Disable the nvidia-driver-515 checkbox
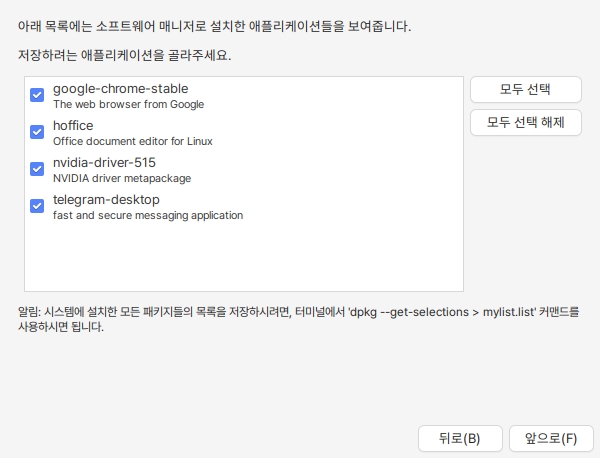The width and height of the screenshot is (600, 458). point(37,169)
